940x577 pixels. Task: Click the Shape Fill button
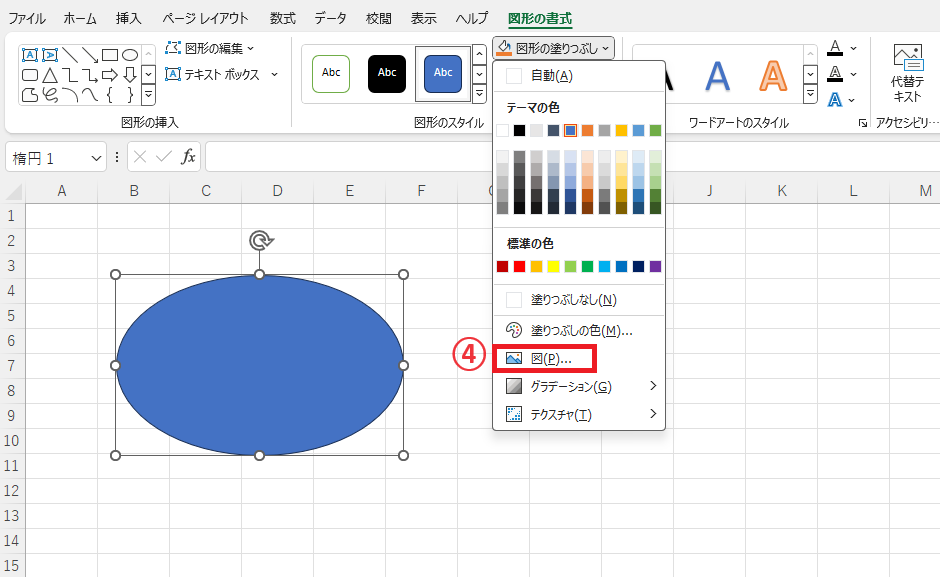[x=553, y=48]
